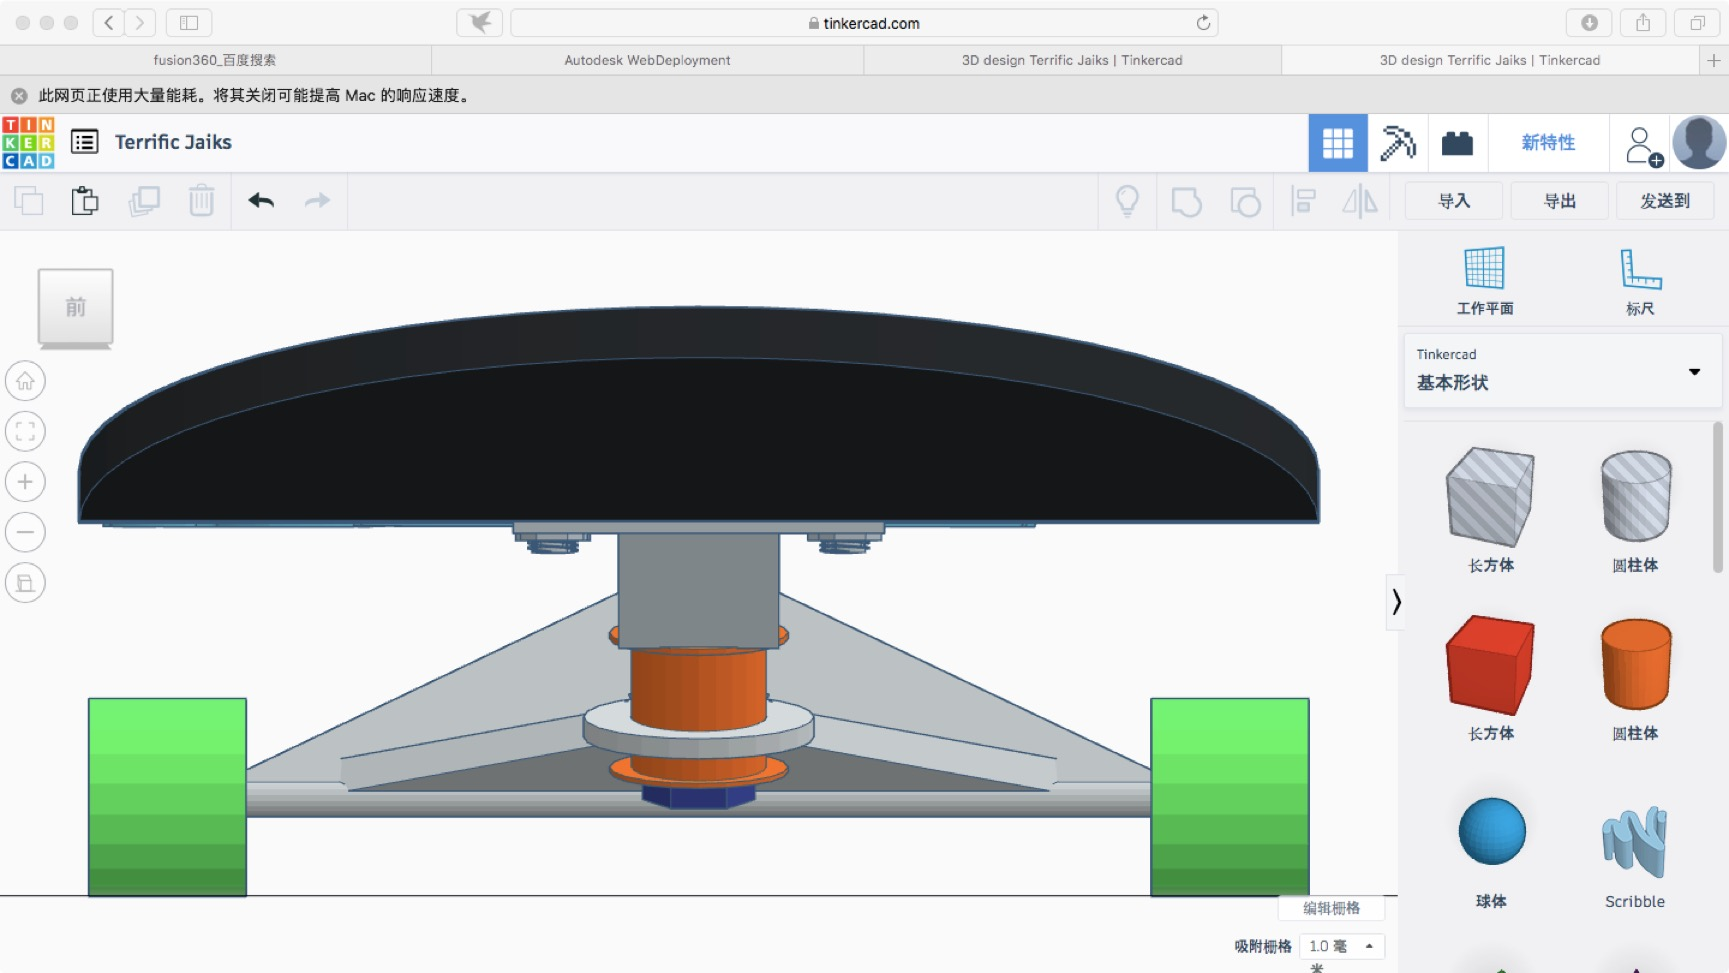Open the user profile avatar
Screen dimensions: 1729x973
pyautogui.click(x=1699, y=142)
